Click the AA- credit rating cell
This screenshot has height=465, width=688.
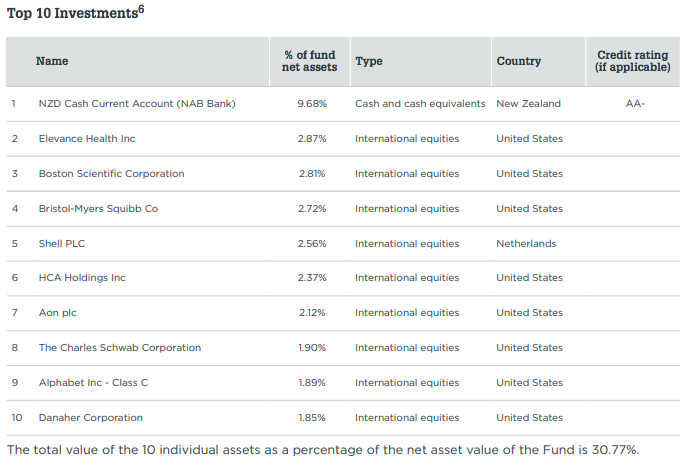click(633, 103)
